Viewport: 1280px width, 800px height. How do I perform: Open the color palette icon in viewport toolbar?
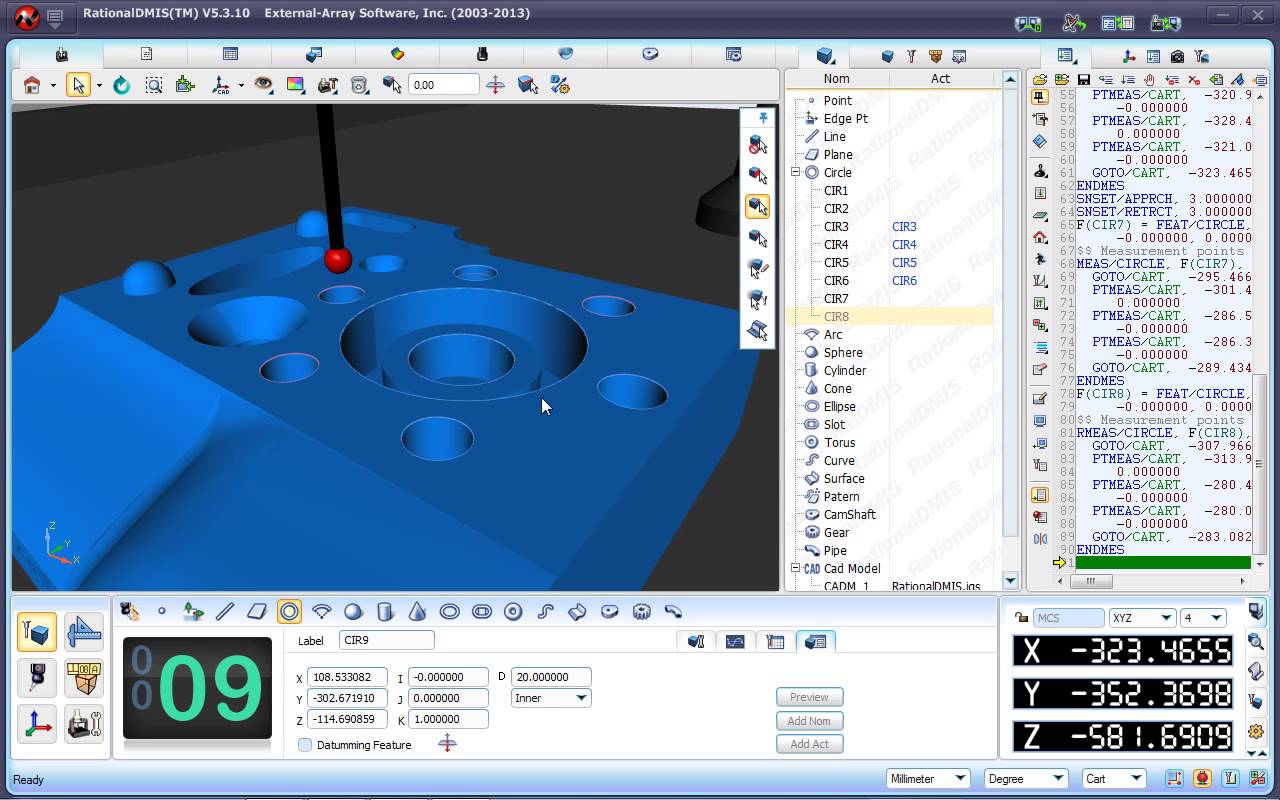(x=295, y=85)
